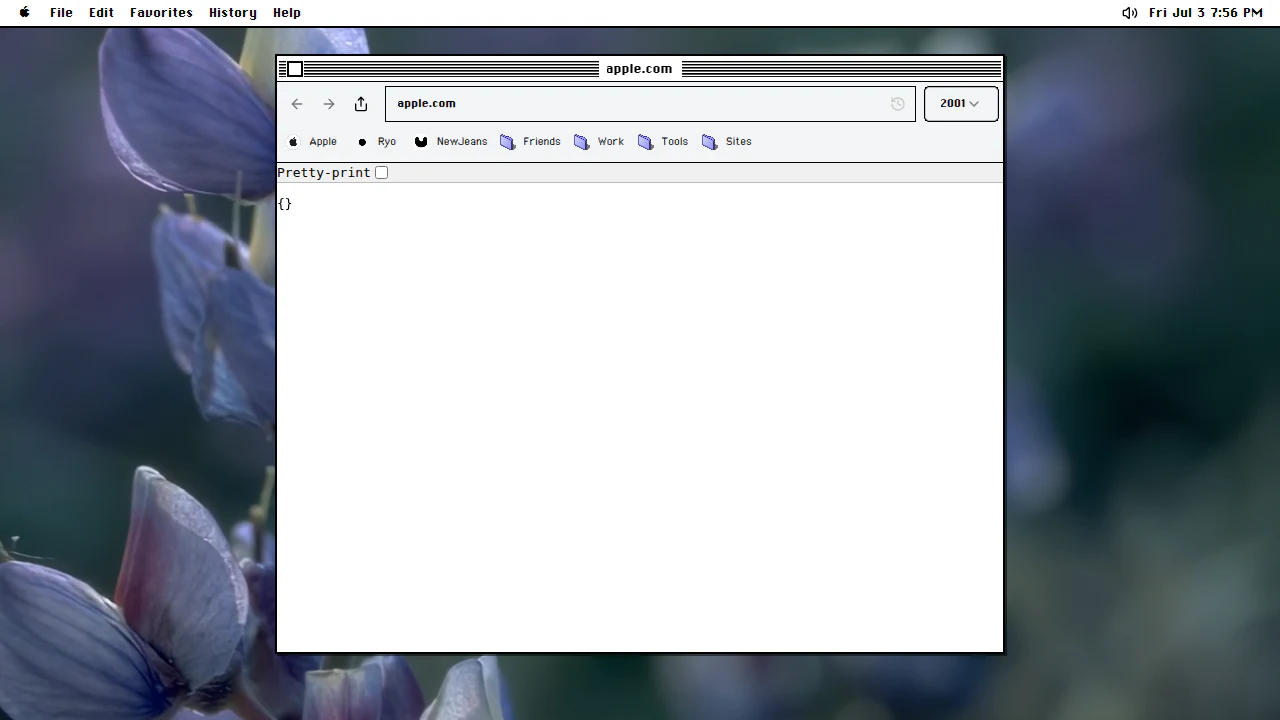Go back with the left arrow

tap(297, 104)
